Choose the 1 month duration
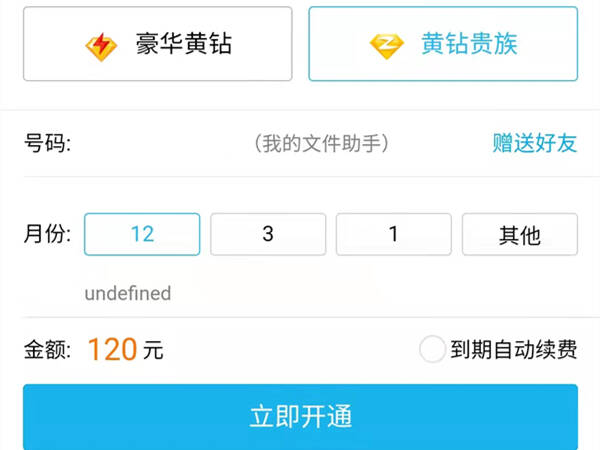Screen dimensions: 600x450 coord(394,234)
